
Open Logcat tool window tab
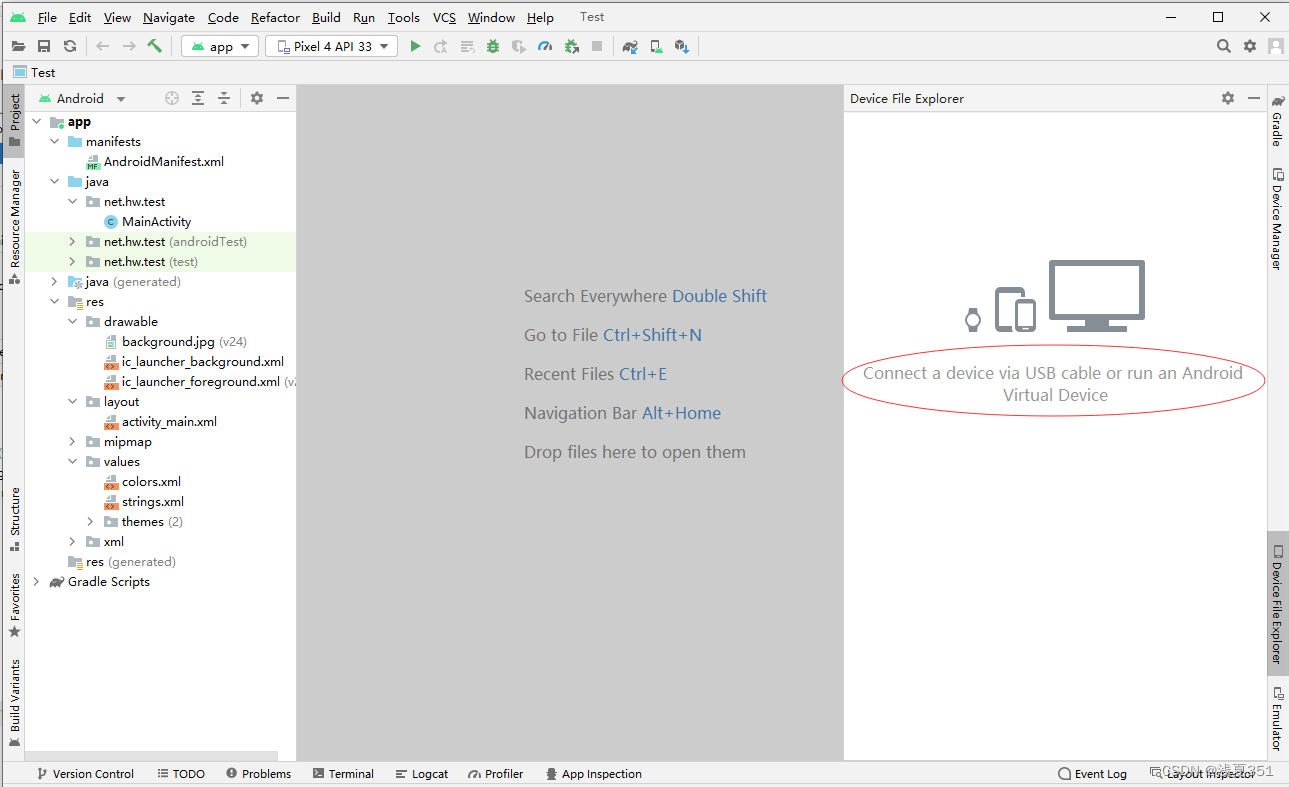click(422, 774)
